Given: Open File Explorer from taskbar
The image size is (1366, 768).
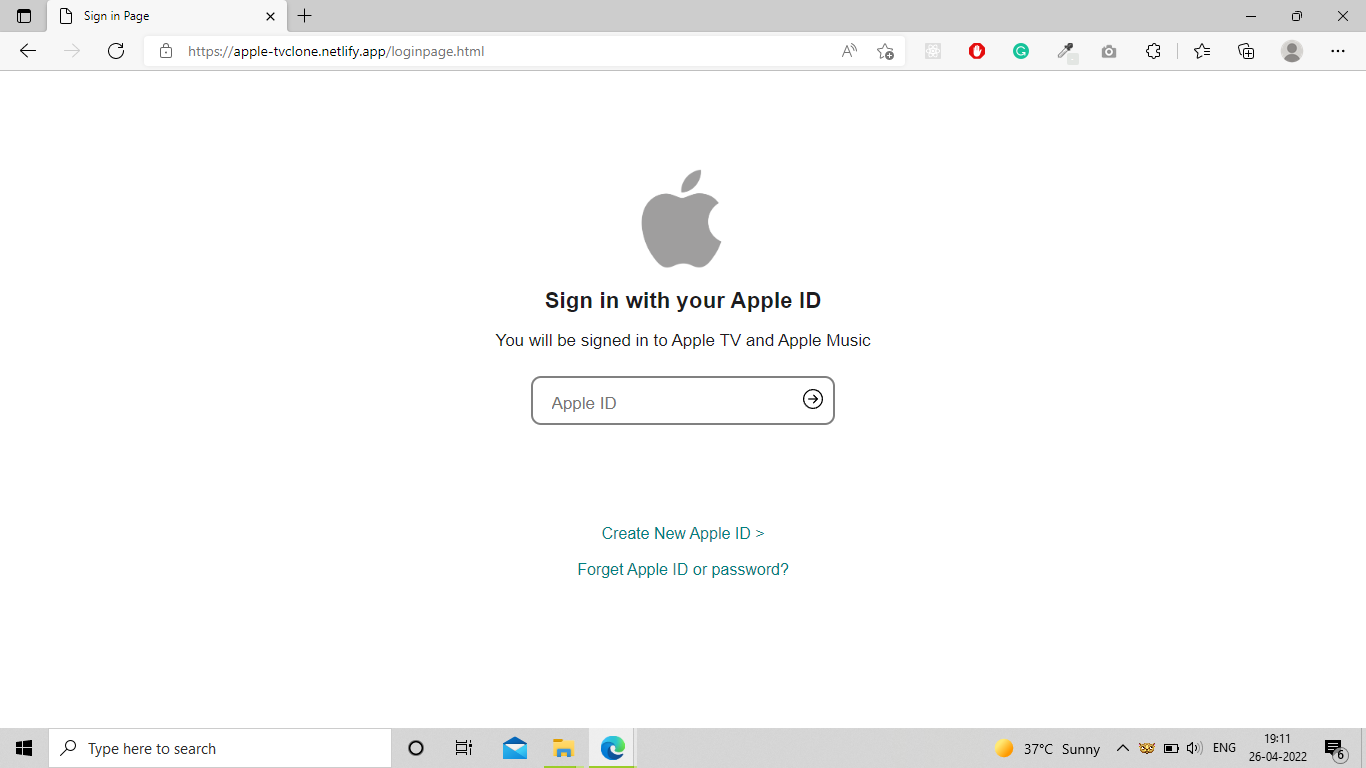Looking at the screenshot, I should click(564, 748).
